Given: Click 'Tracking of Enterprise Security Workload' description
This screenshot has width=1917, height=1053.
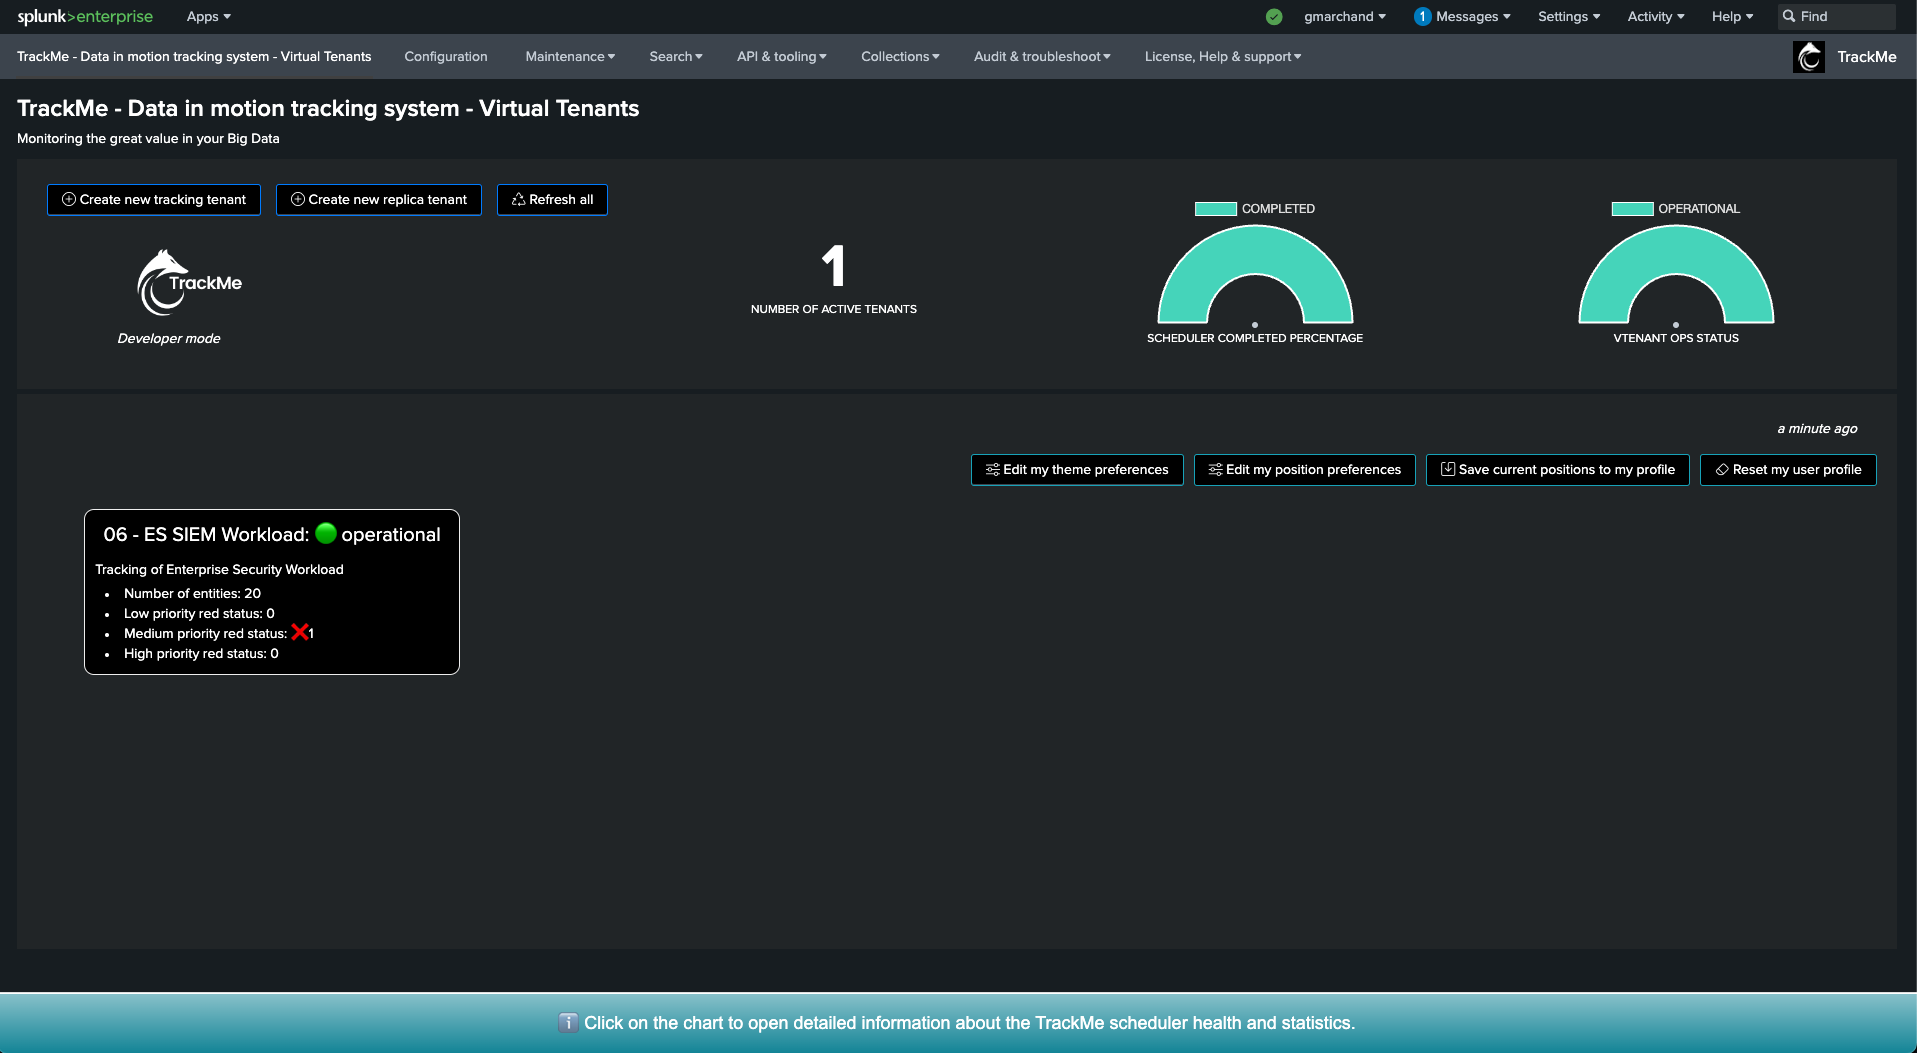Looking at the screenshot, I should click(x=219, y=569).
